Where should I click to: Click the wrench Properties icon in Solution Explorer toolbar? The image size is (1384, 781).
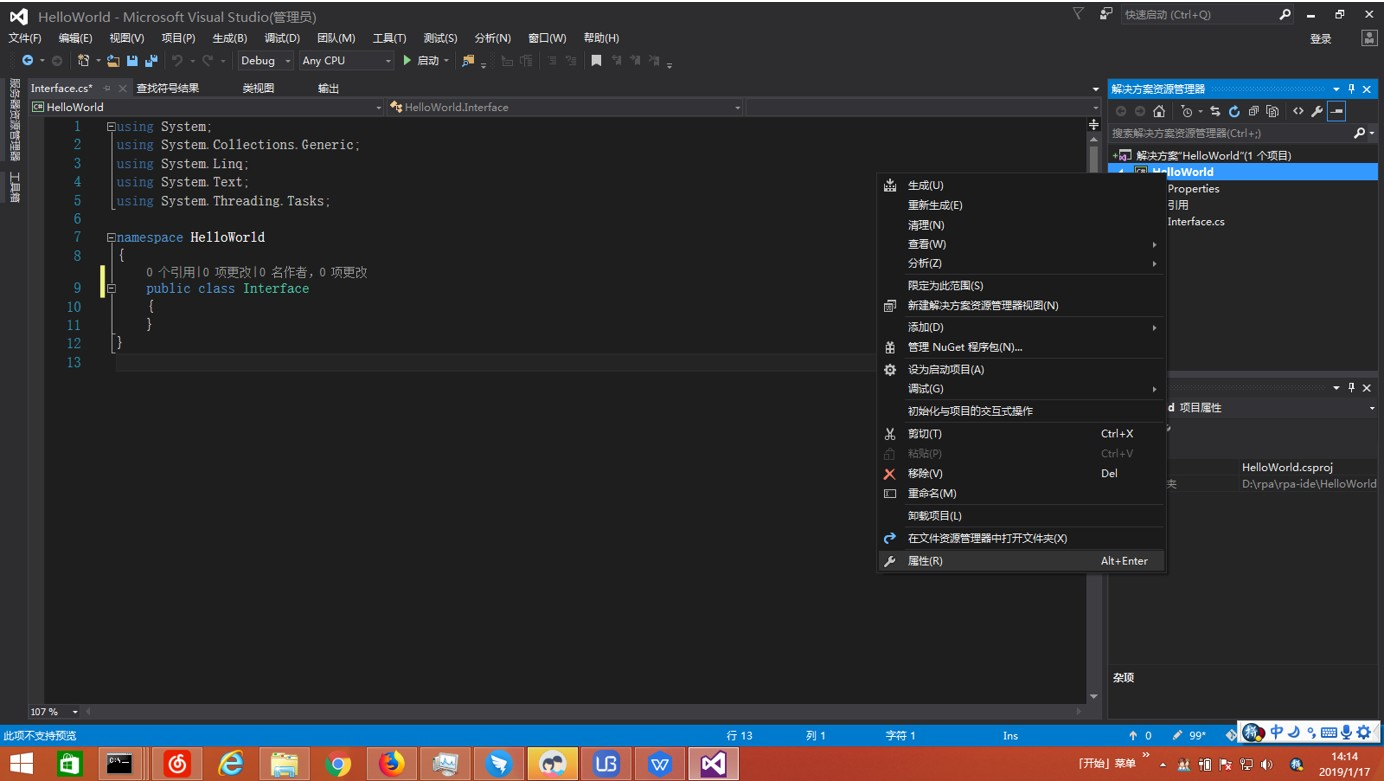pos(1317,111)
